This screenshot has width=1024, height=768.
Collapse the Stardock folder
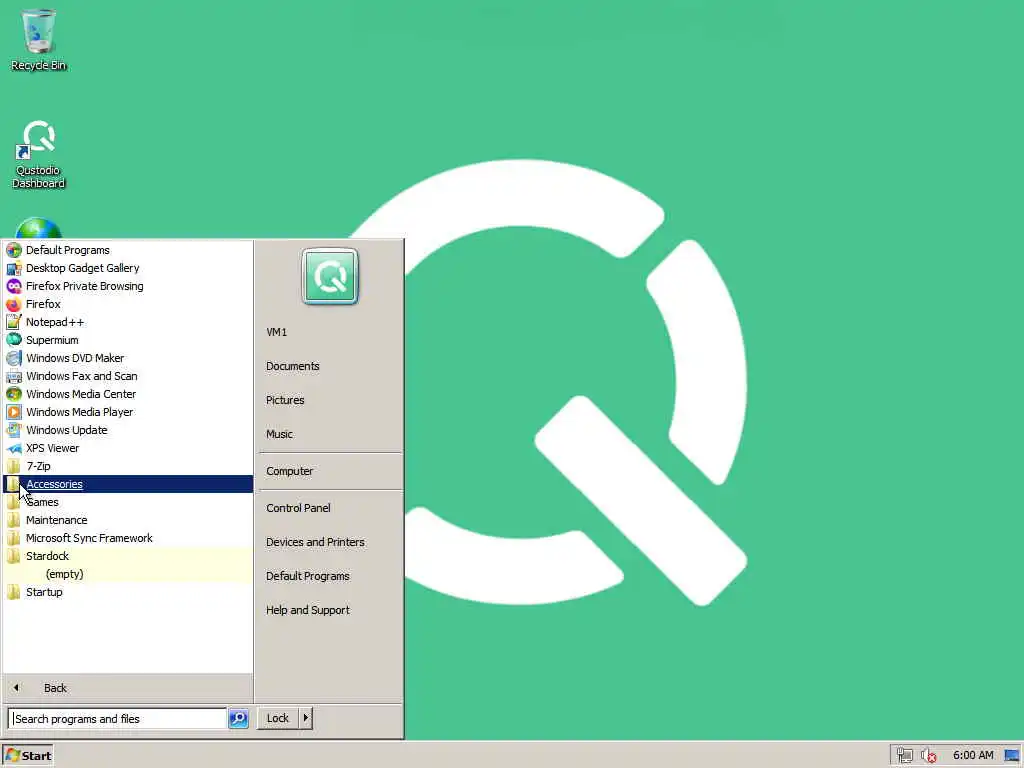coord(128,556)
